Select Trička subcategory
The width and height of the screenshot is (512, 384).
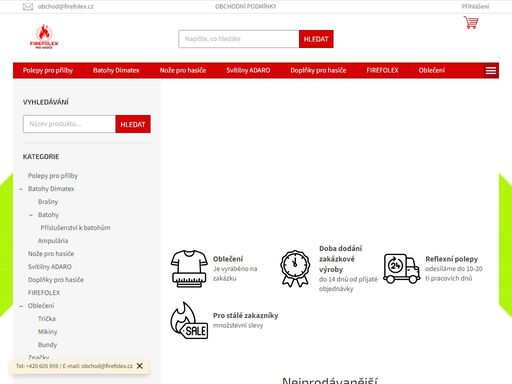click(x=47, y=319)
